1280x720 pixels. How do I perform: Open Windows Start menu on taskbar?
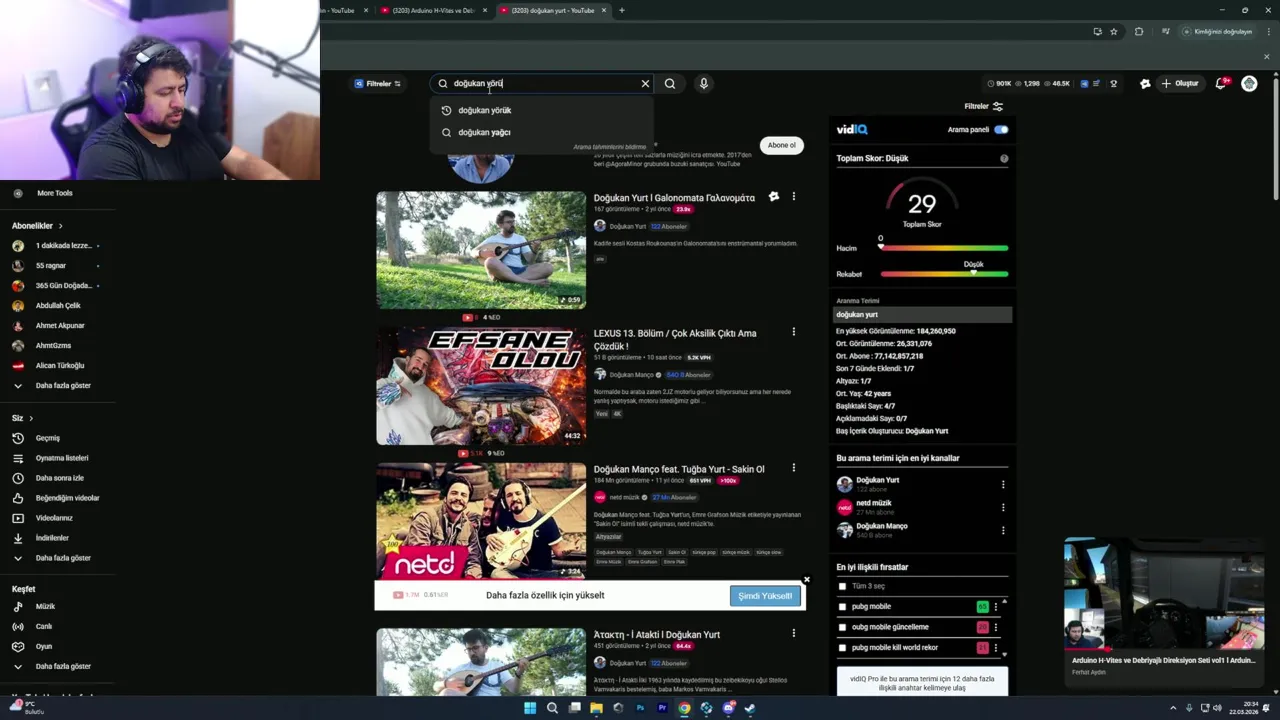(530, 708)
